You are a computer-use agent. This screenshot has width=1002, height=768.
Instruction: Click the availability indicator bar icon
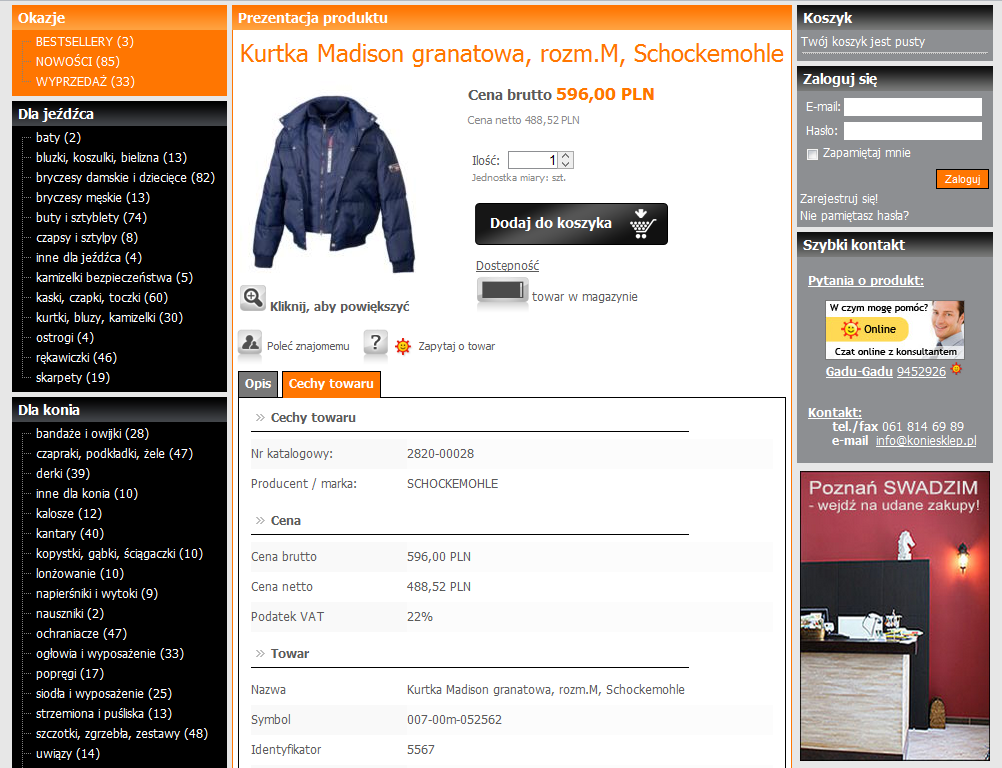tap(502, 293)
